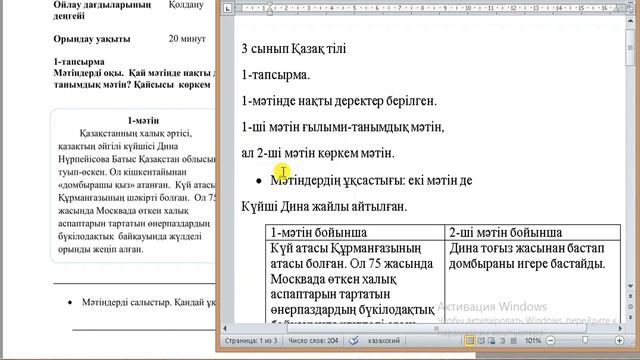Click the Select Browse Object circle button
640x360 pixels.
[631, 307]
